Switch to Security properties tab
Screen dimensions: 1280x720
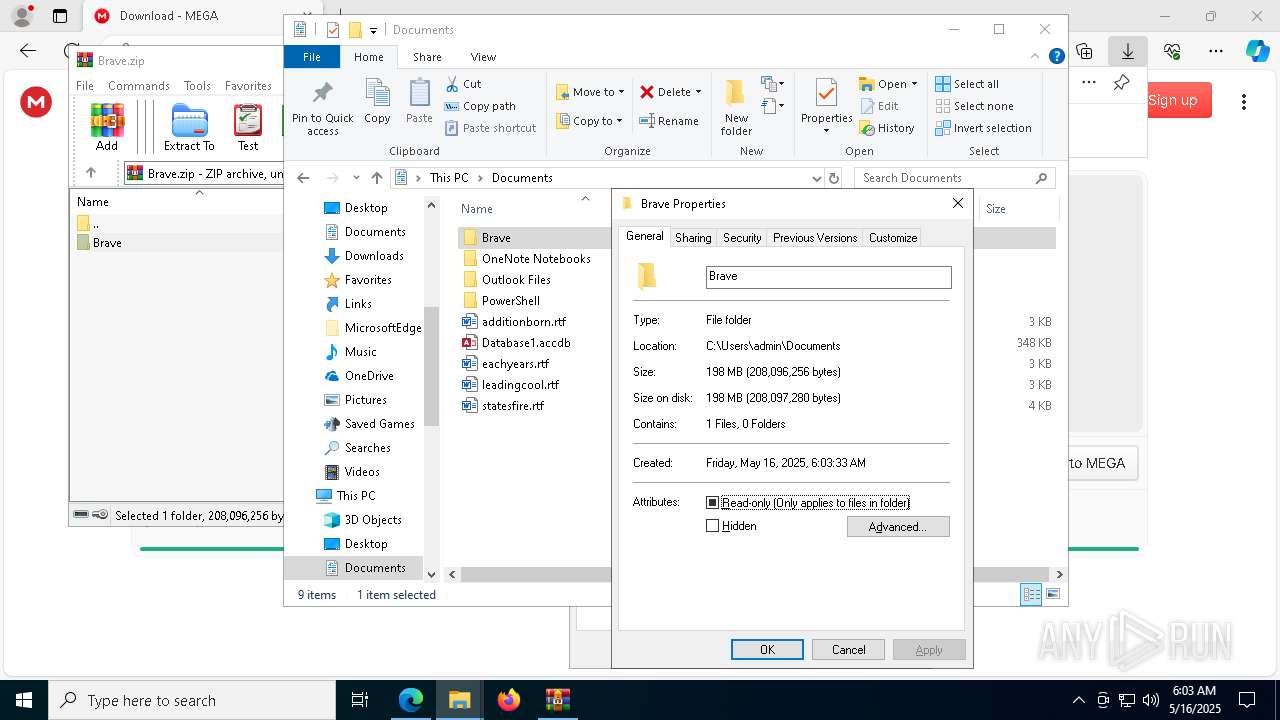tap(742, 238)
